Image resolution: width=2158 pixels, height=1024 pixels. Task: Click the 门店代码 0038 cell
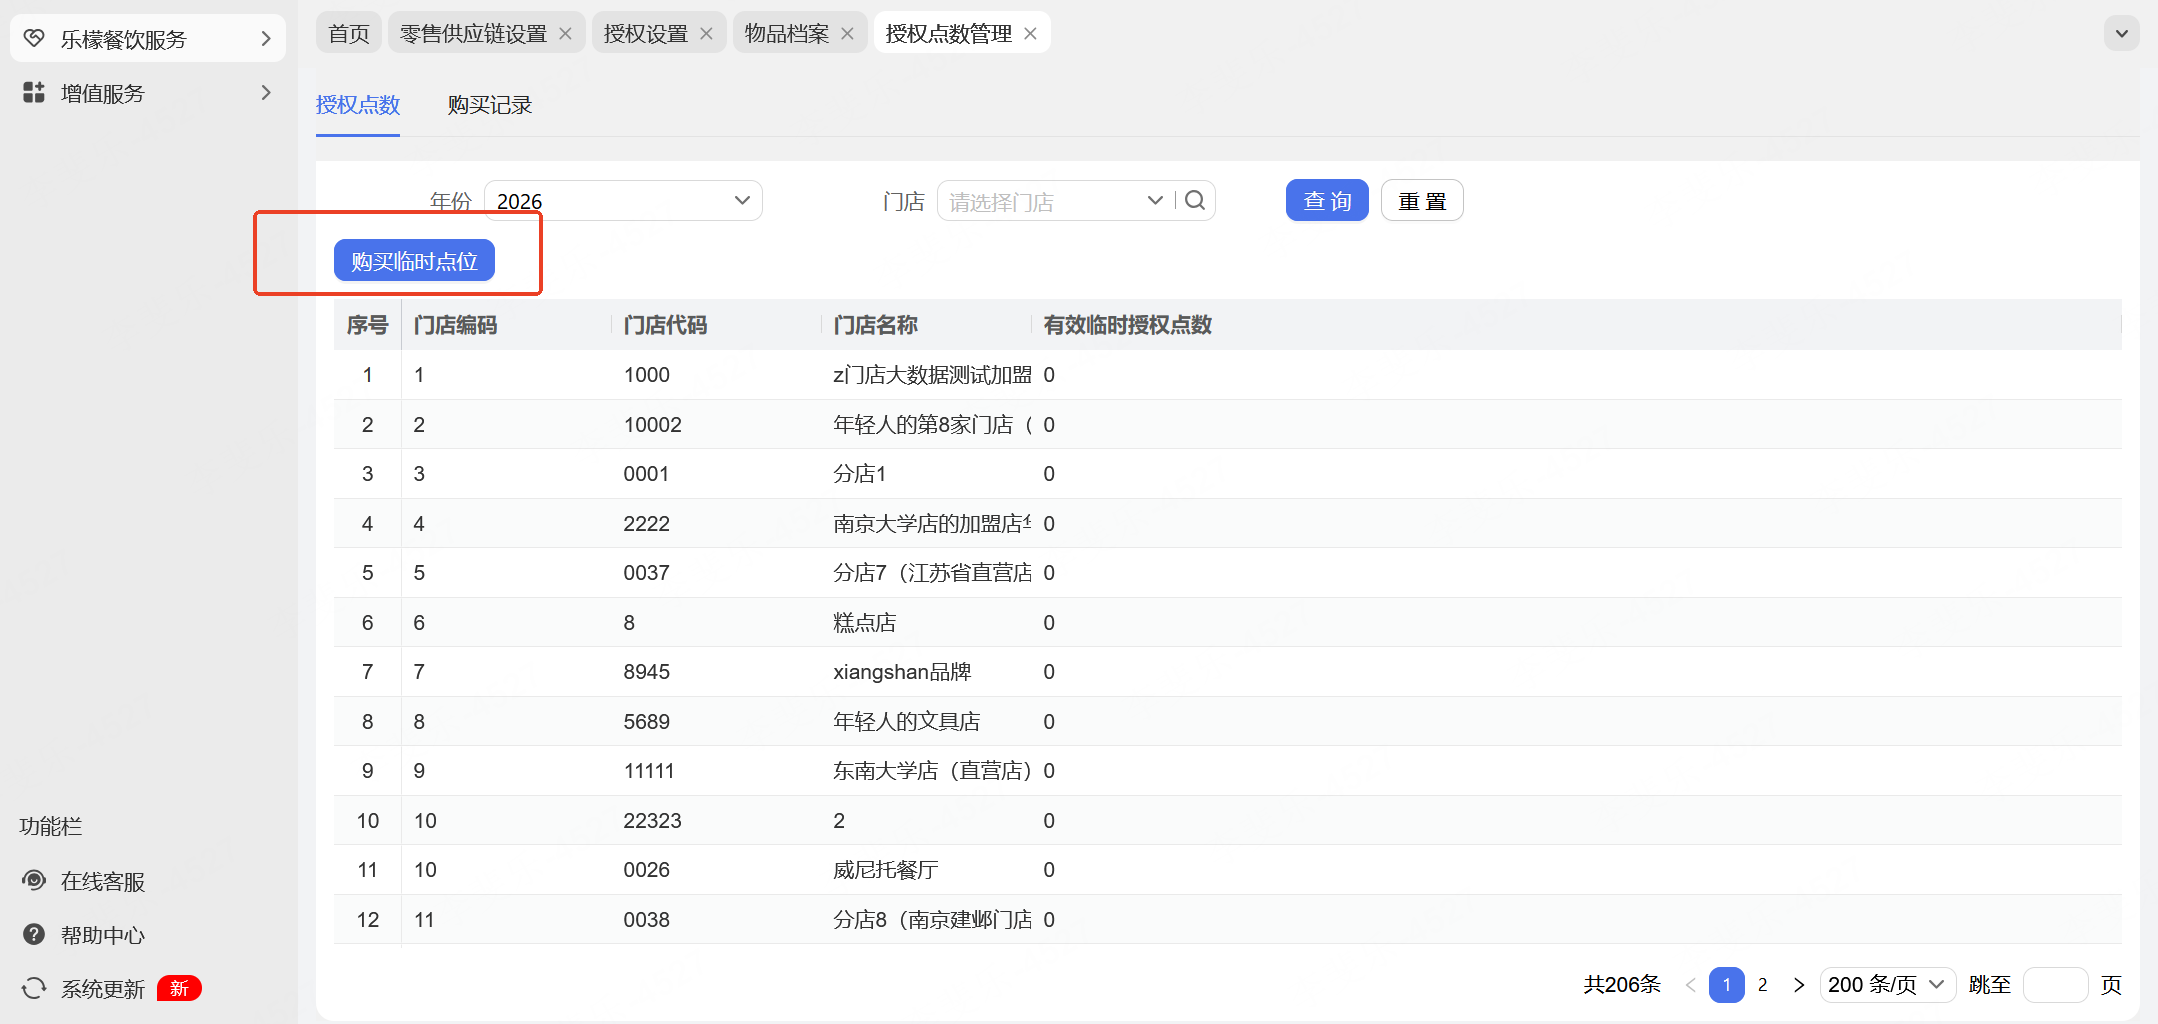(x=646, y=920)
